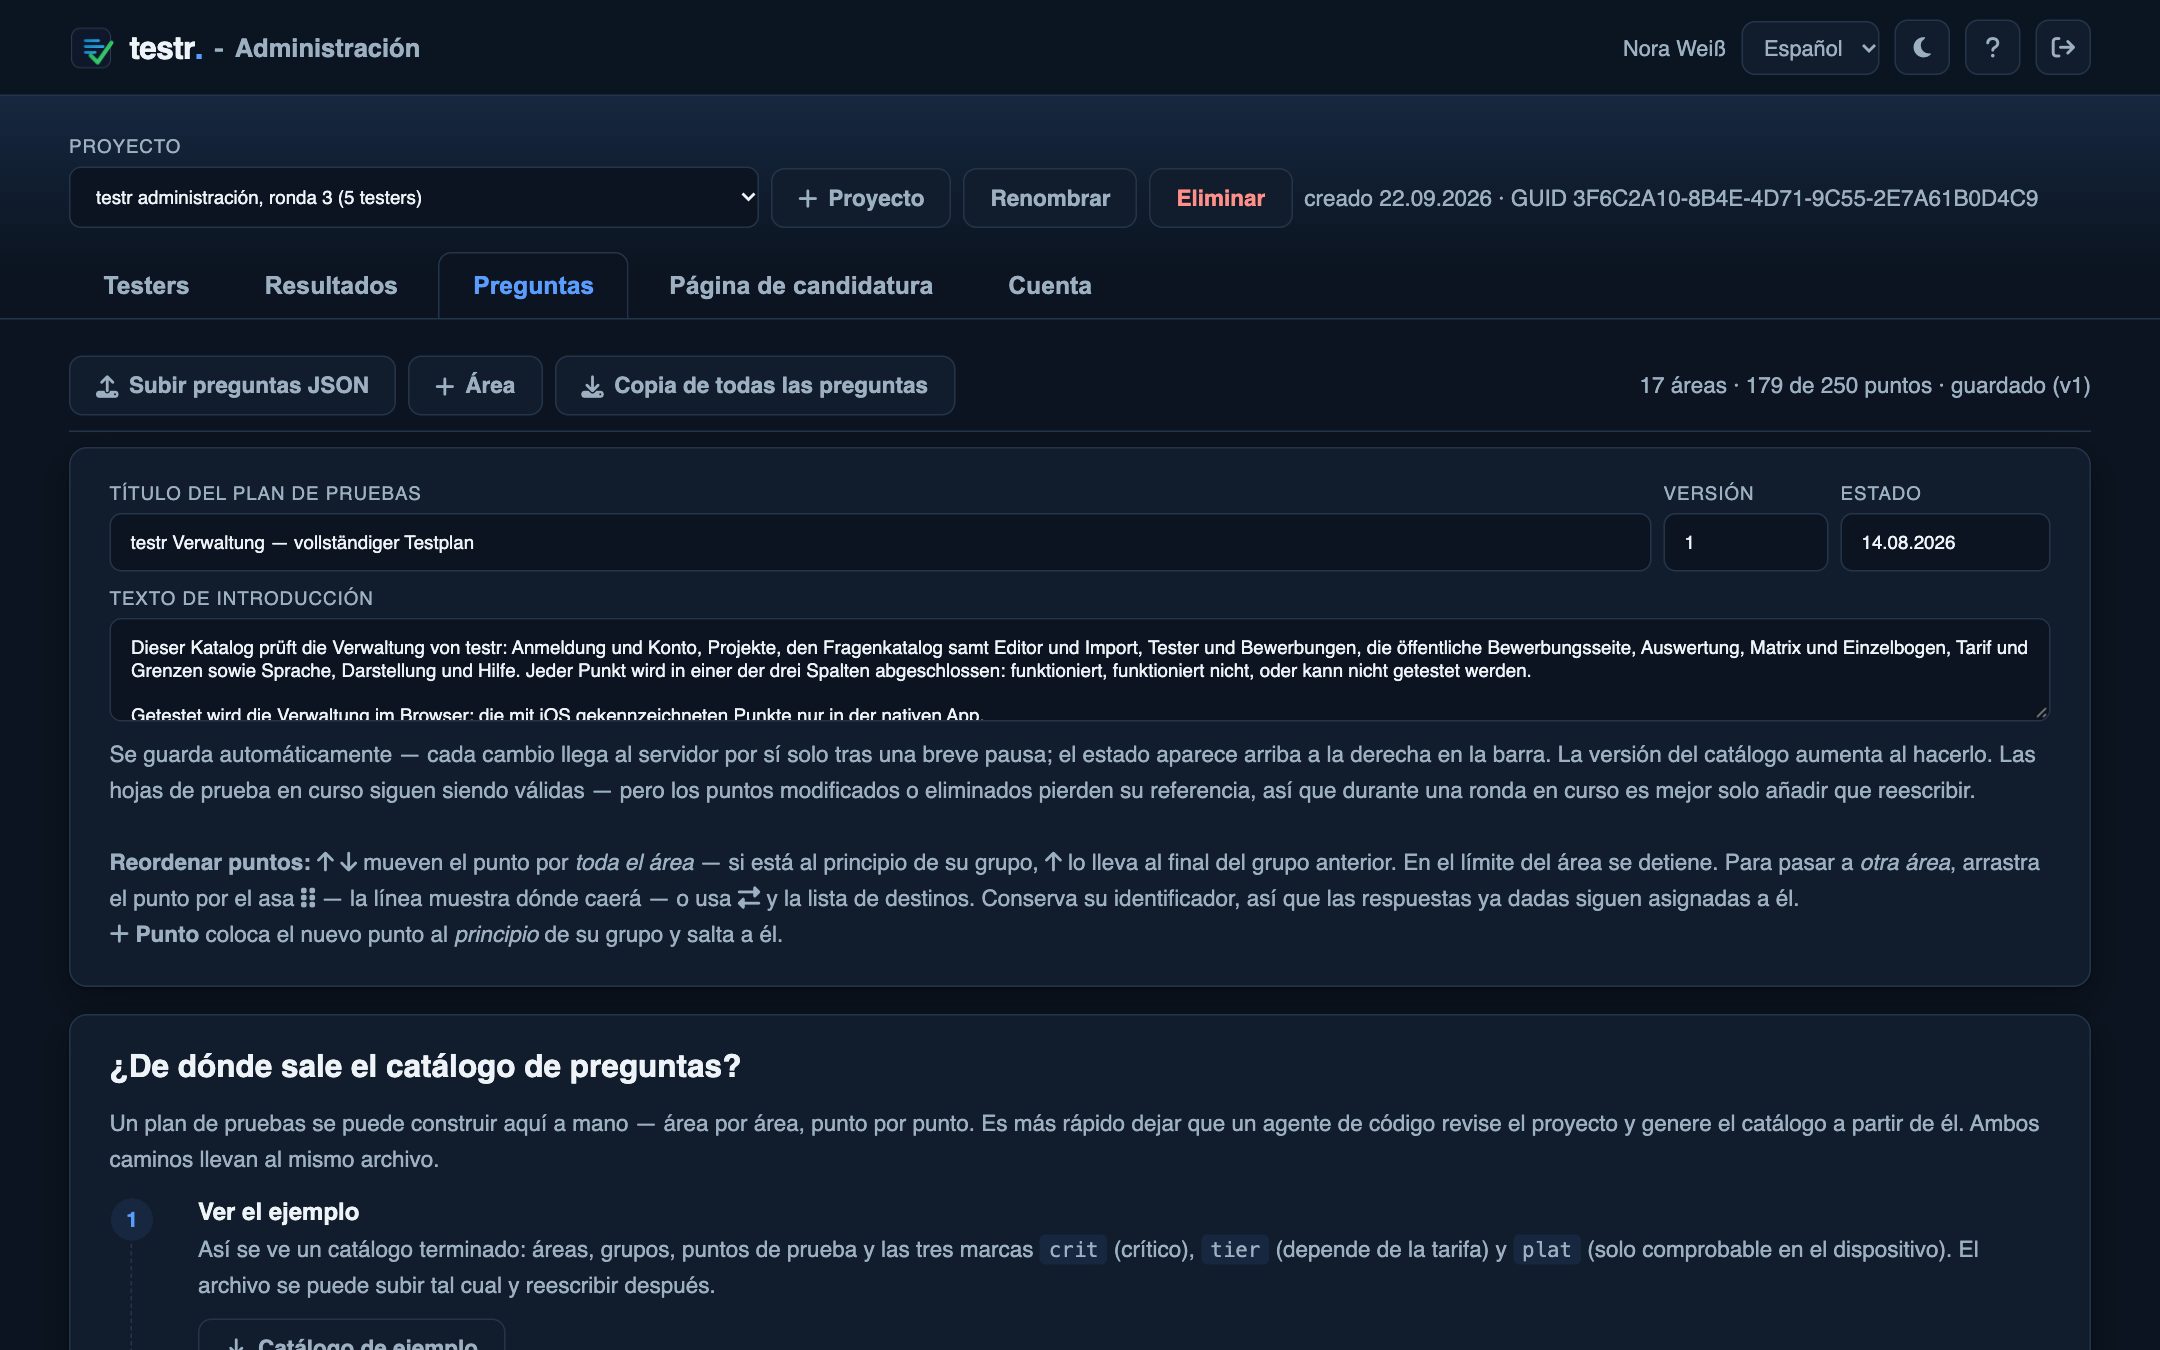This screenshot has height=1350, width=2160.
Task: Click the 'Ver el ejemplo' step title
Action: 278,1212
